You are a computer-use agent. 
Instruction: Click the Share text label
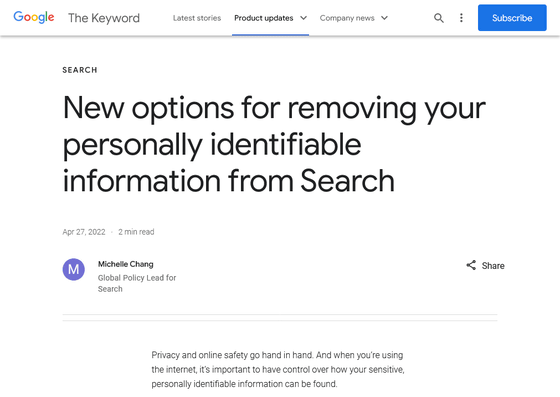point(493,266)
